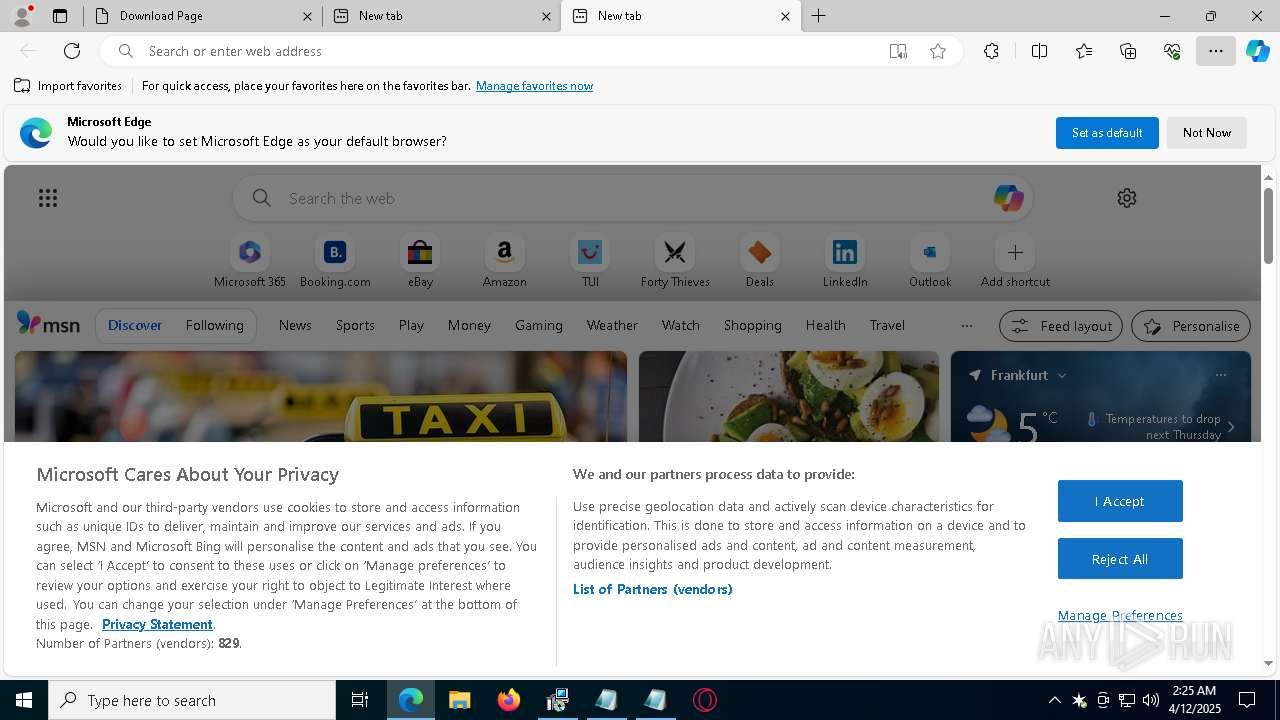Open the Feed layout button
This screenshot has height=720, width=1280.
[1061, 326]
